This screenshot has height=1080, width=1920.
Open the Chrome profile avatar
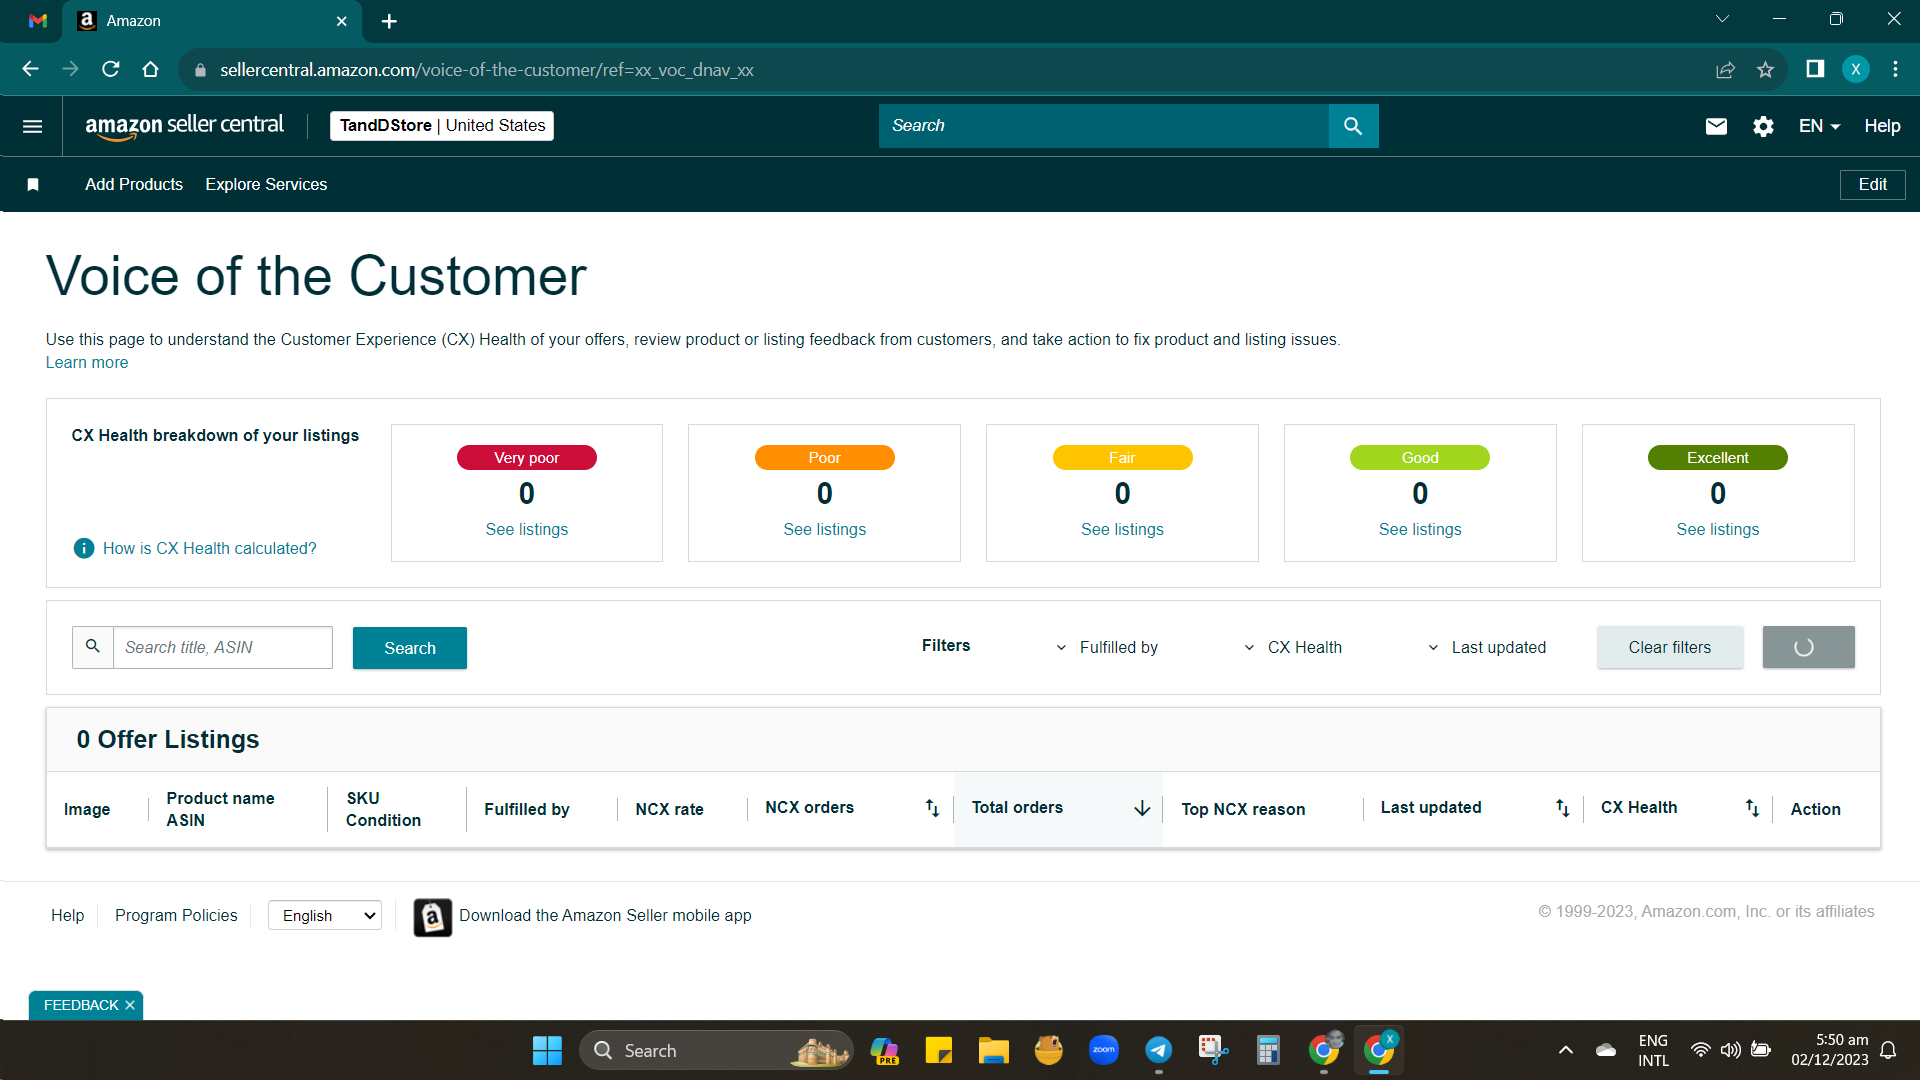click(x=1855, y=69)
